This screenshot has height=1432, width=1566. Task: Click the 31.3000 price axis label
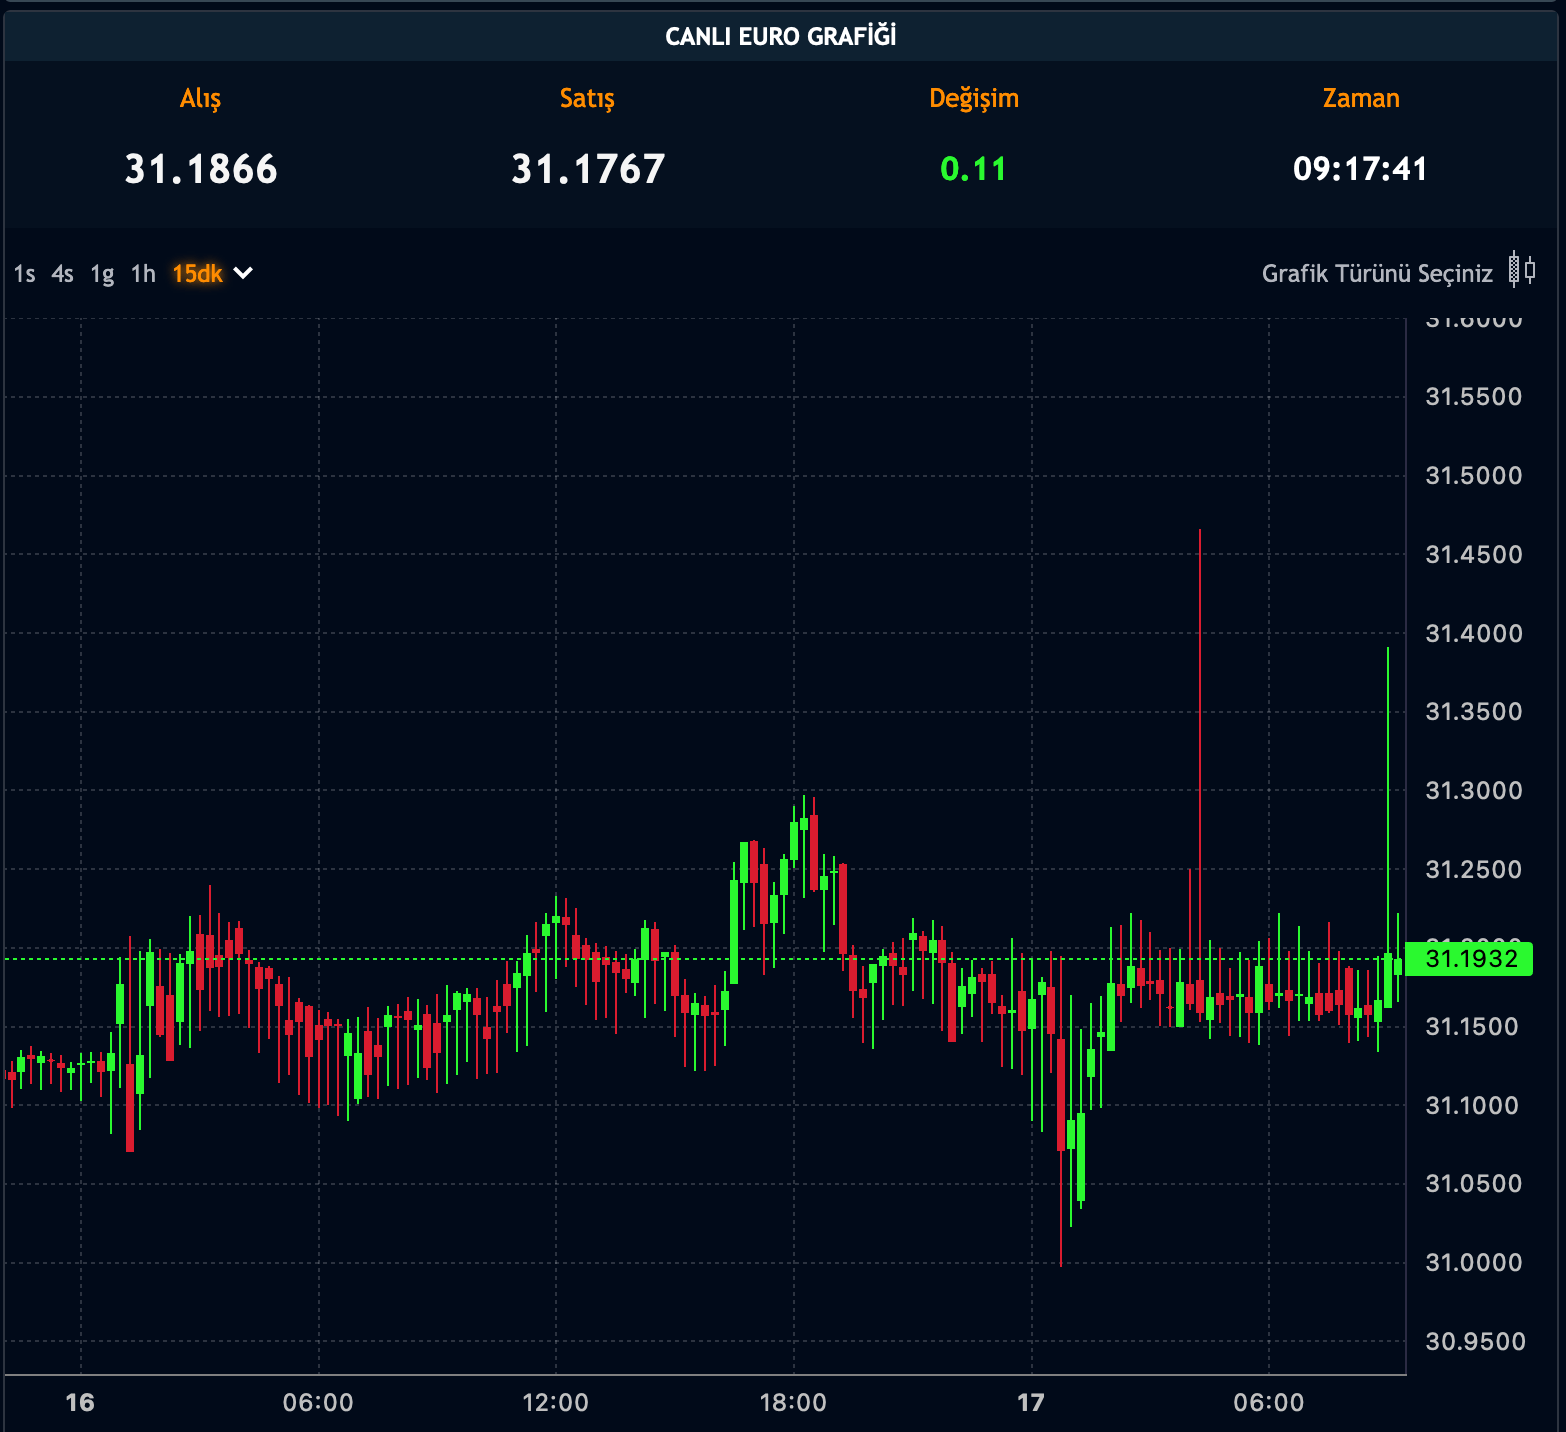pyautogui.click(x=1474, y=790)
